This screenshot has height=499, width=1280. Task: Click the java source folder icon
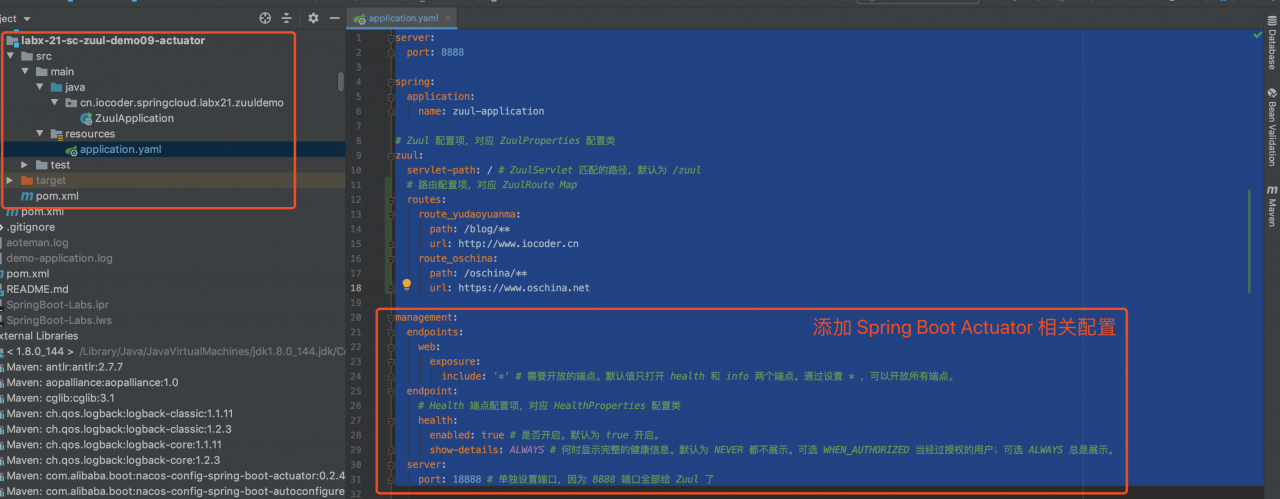56,87
